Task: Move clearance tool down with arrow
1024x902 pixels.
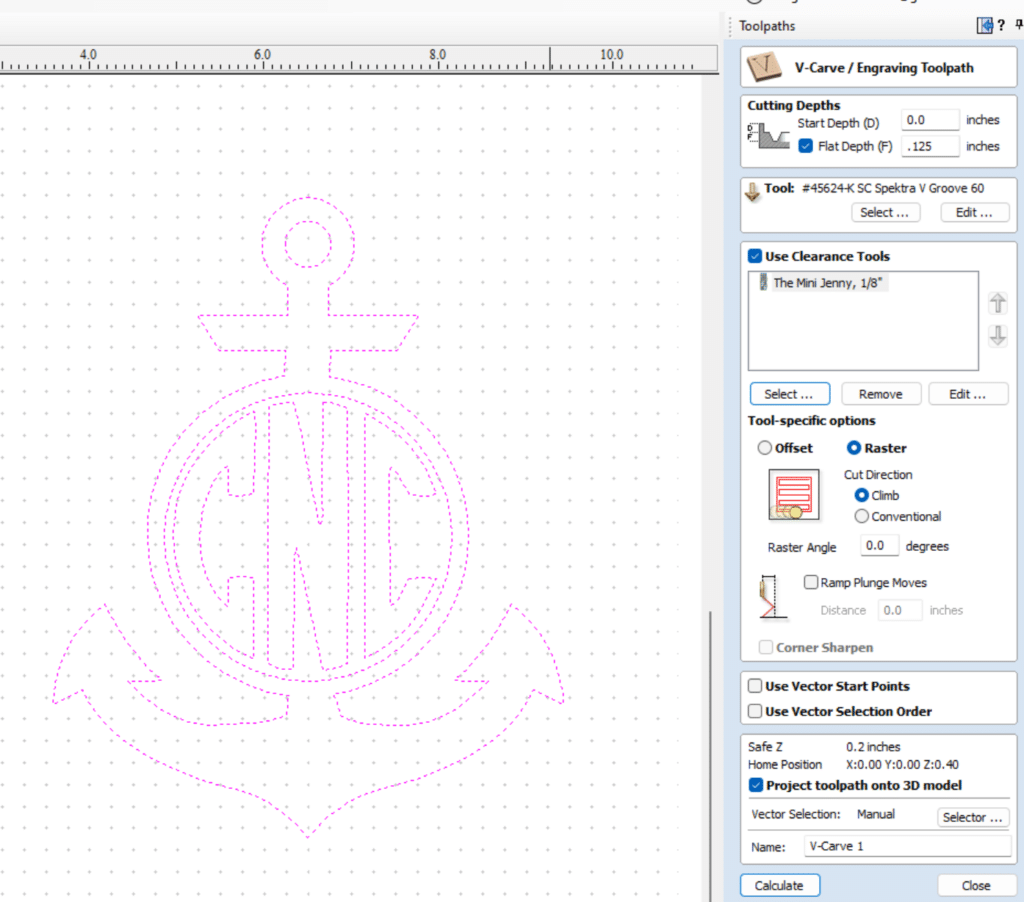Action: pyautogui.click(x=997, y=336)
